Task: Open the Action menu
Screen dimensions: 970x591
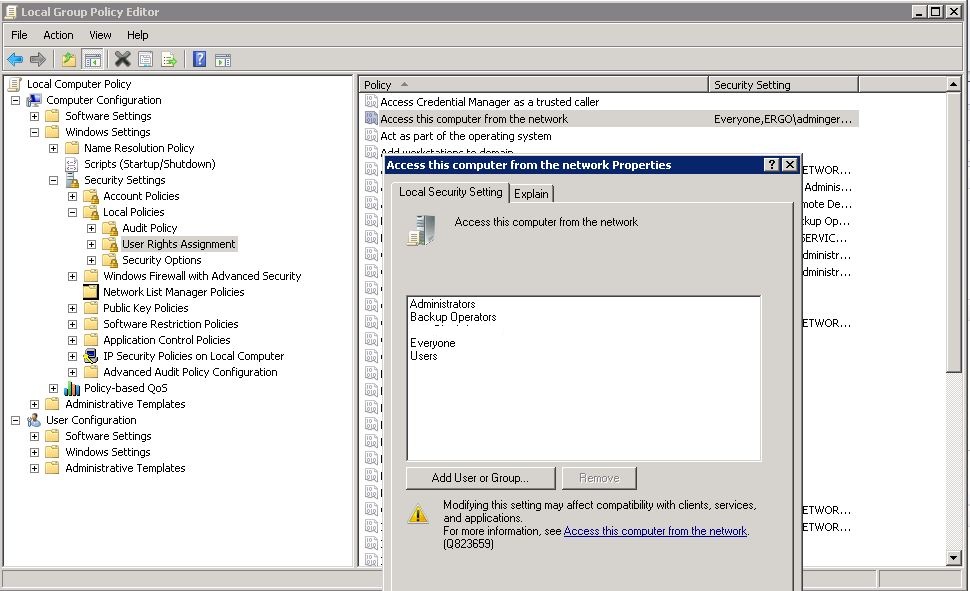Action: pyautogui.click(x=58, y=34)
